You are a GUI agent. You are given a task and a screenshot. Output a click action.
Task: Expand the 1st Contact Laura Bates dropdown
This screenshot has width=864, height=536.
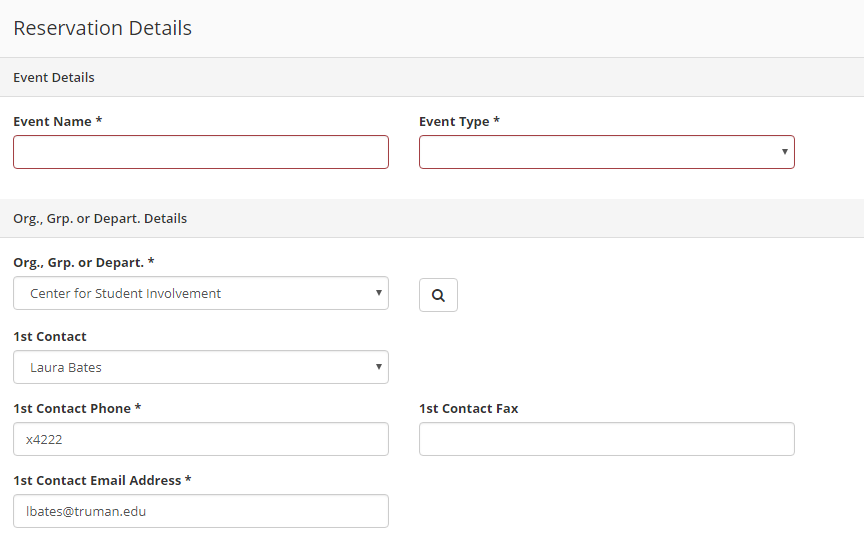[201, 367]
